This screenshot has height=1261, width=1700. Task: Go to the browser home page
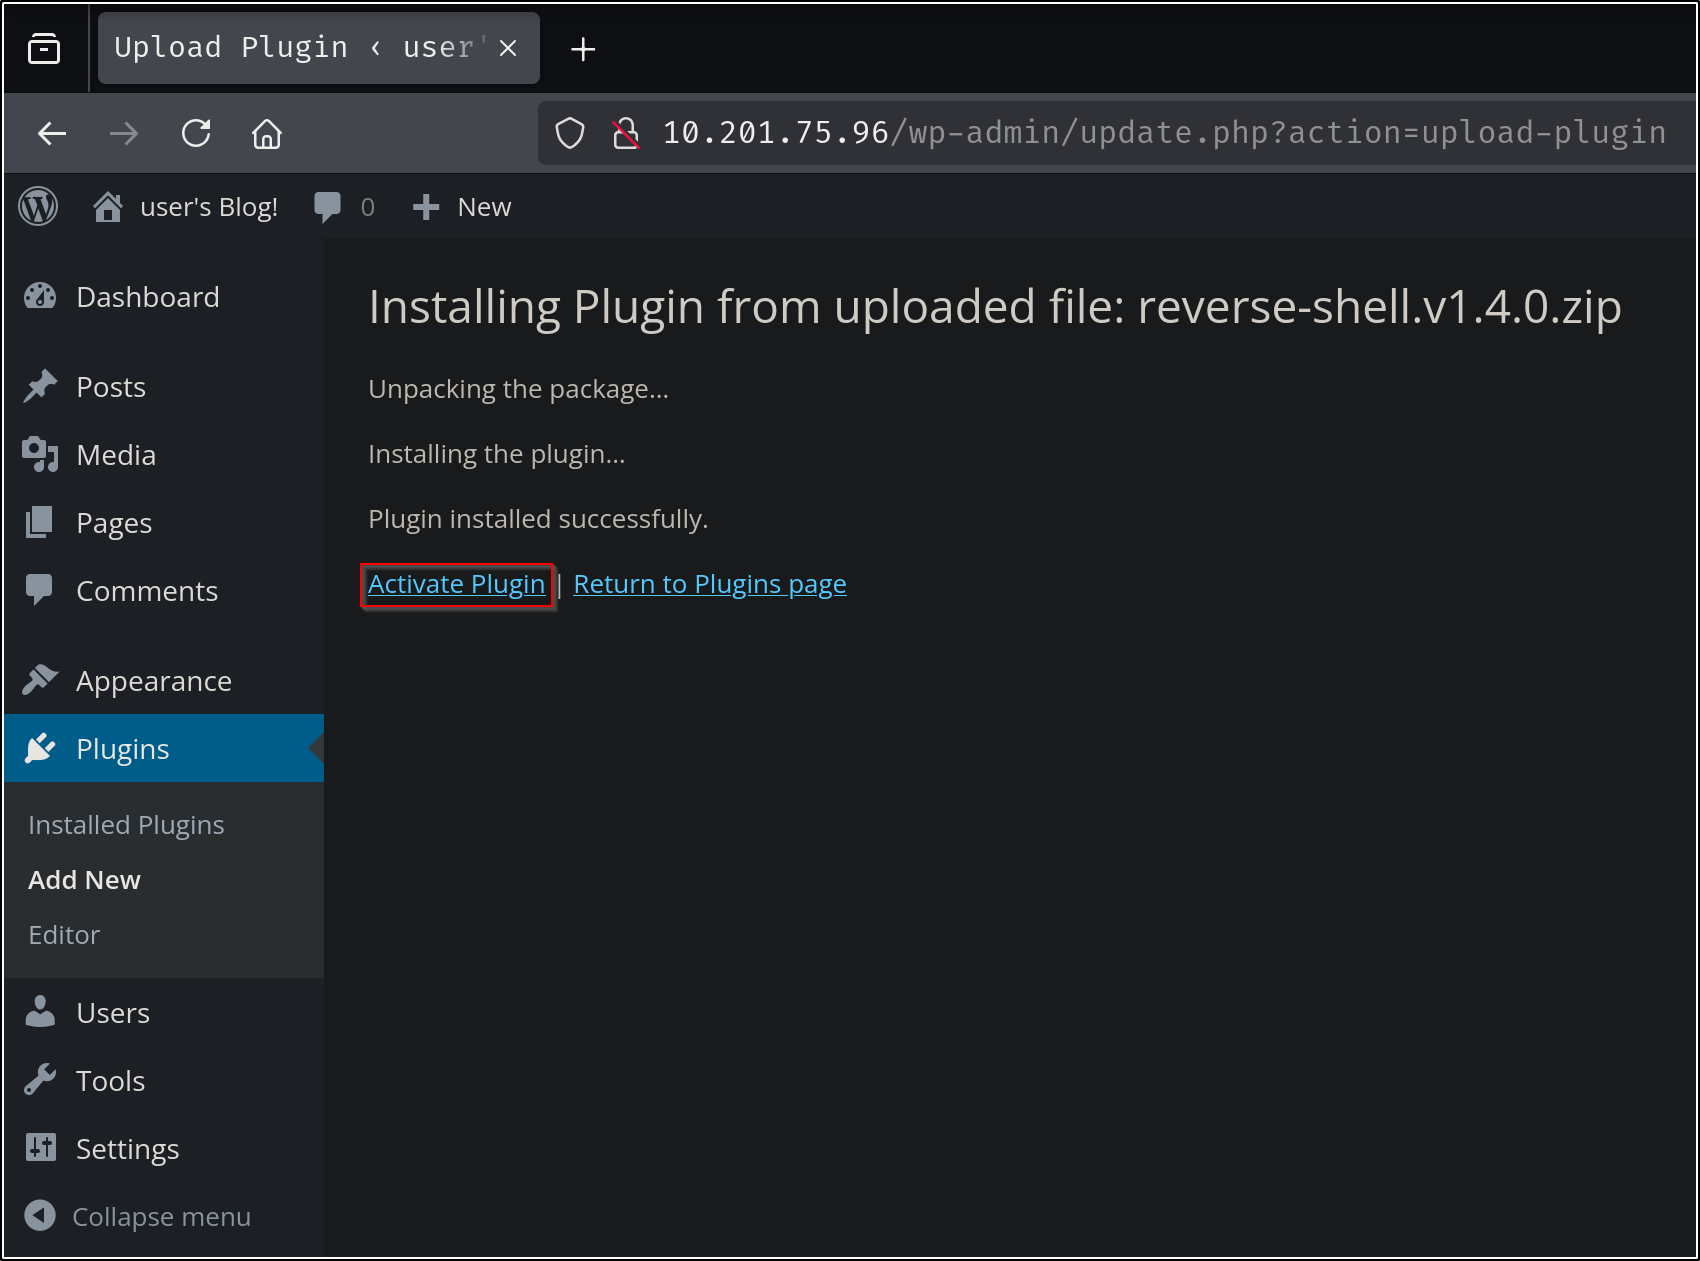(267, 133)
